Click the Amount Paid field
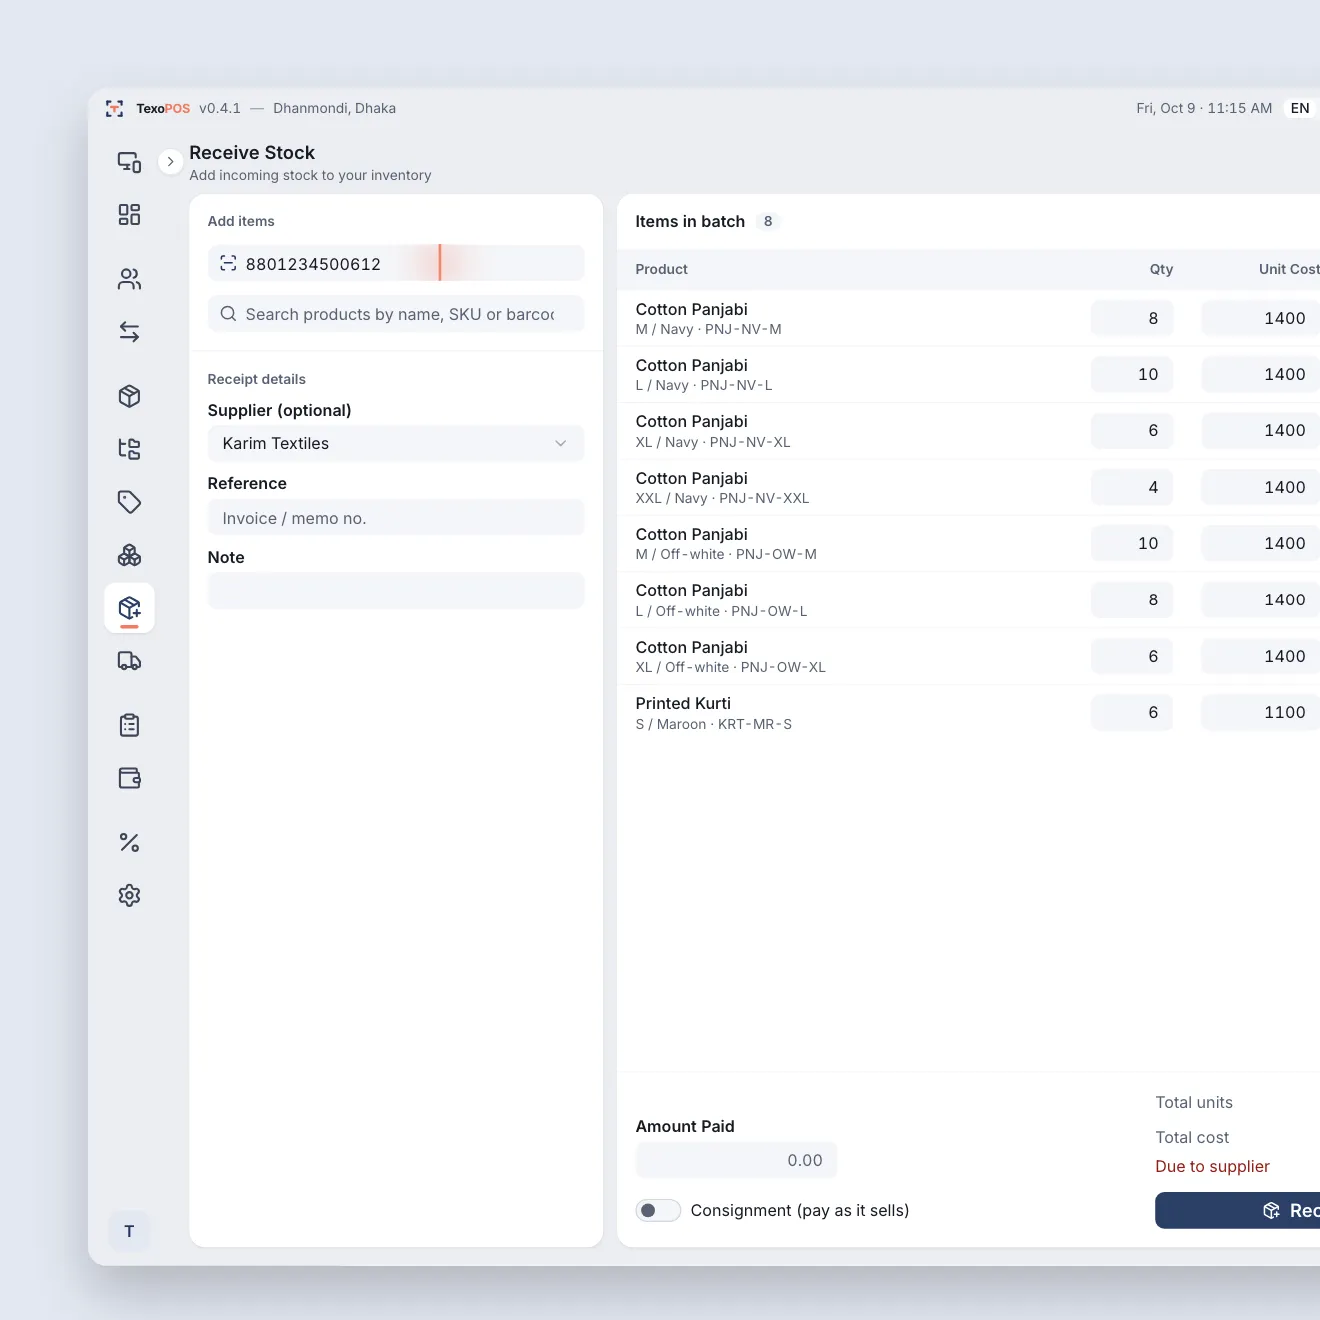The width and height of the screenshot is (1320, 1320). 736,1160
